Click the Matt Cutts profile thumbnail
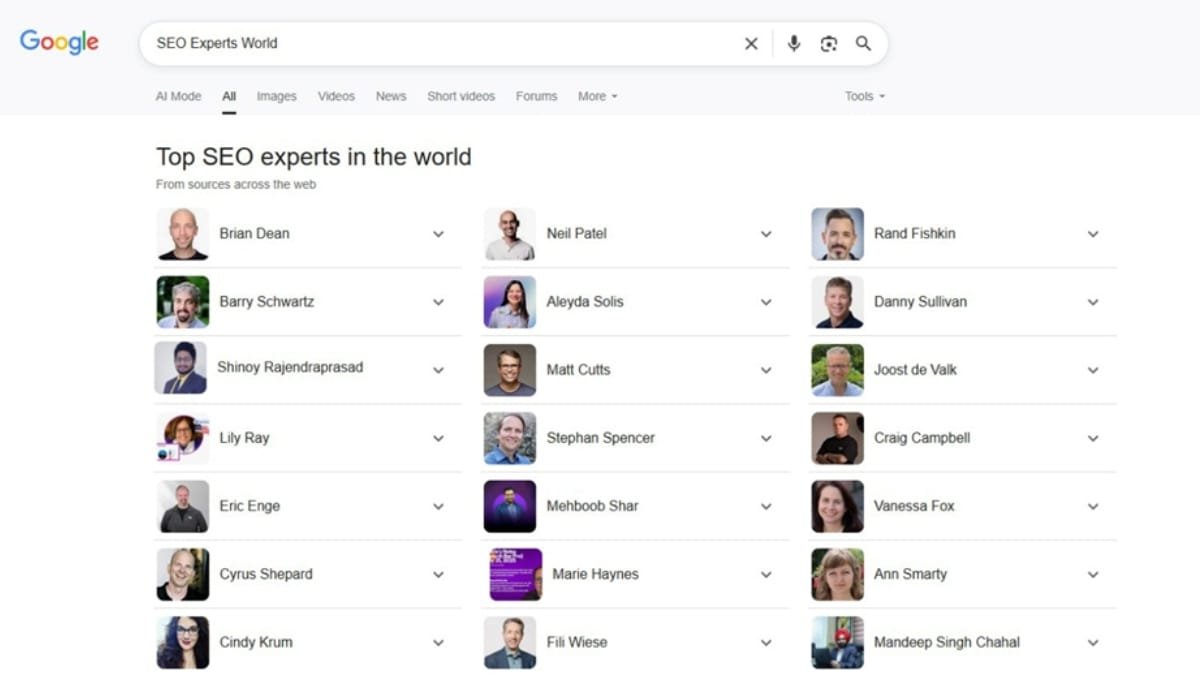The image size is (1200, 675). [510, 370]
